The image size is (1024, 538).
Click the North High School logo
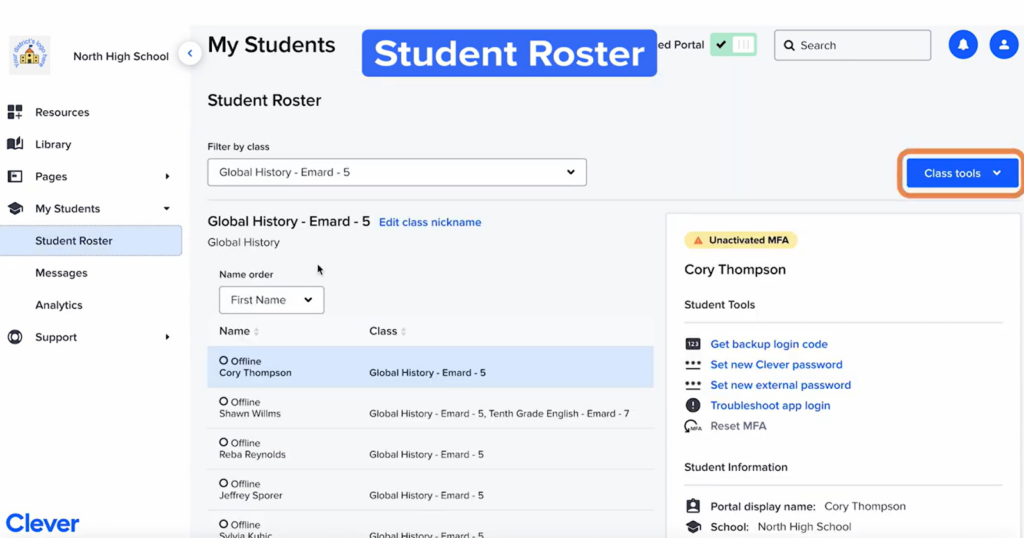pos(30,55)
